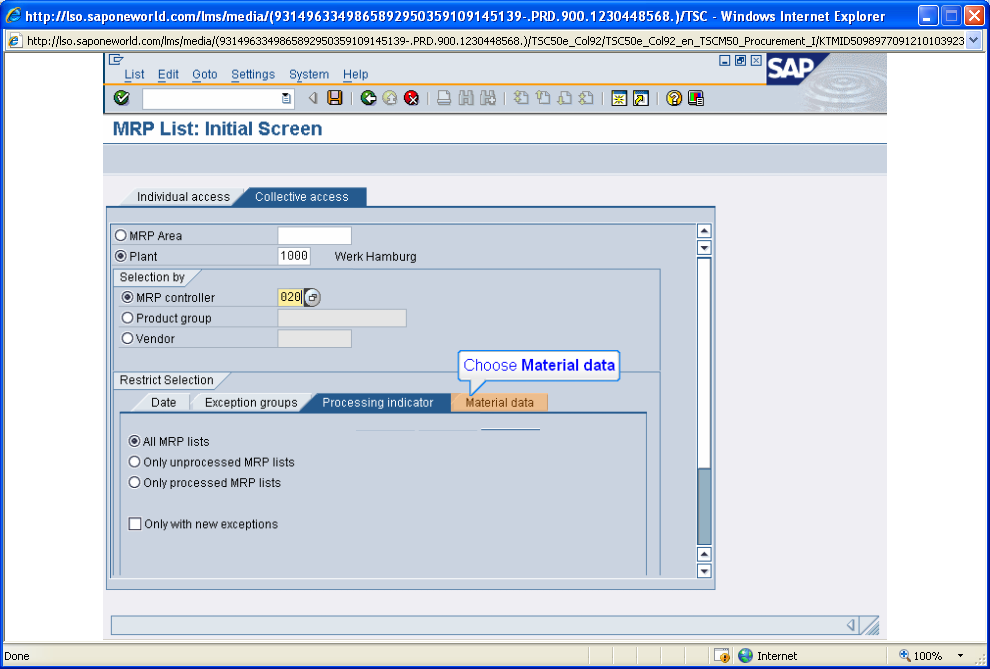Click the MRP Area input field
This screenshot has height=669, width=990.
(x=314, y=236)
